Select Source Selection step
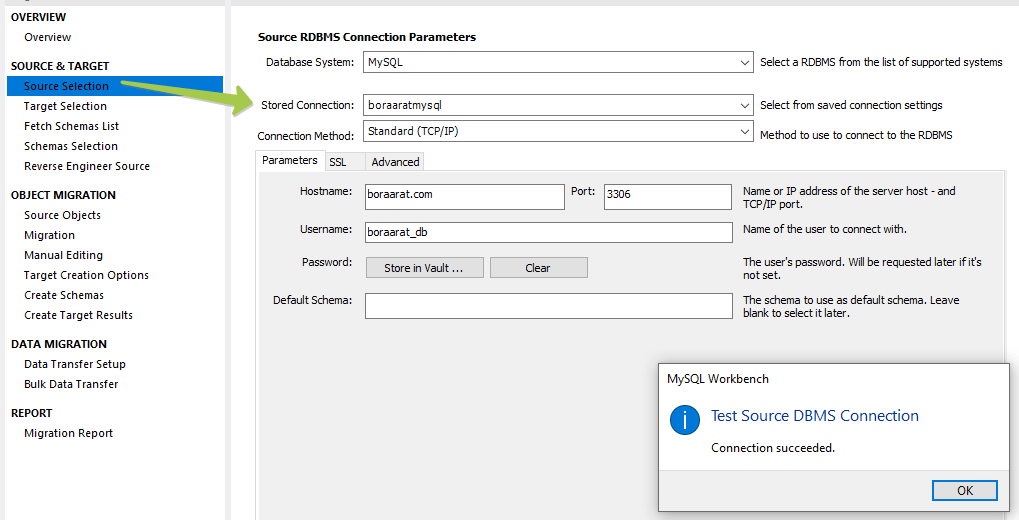1019x520 pixels. (115, 86)
